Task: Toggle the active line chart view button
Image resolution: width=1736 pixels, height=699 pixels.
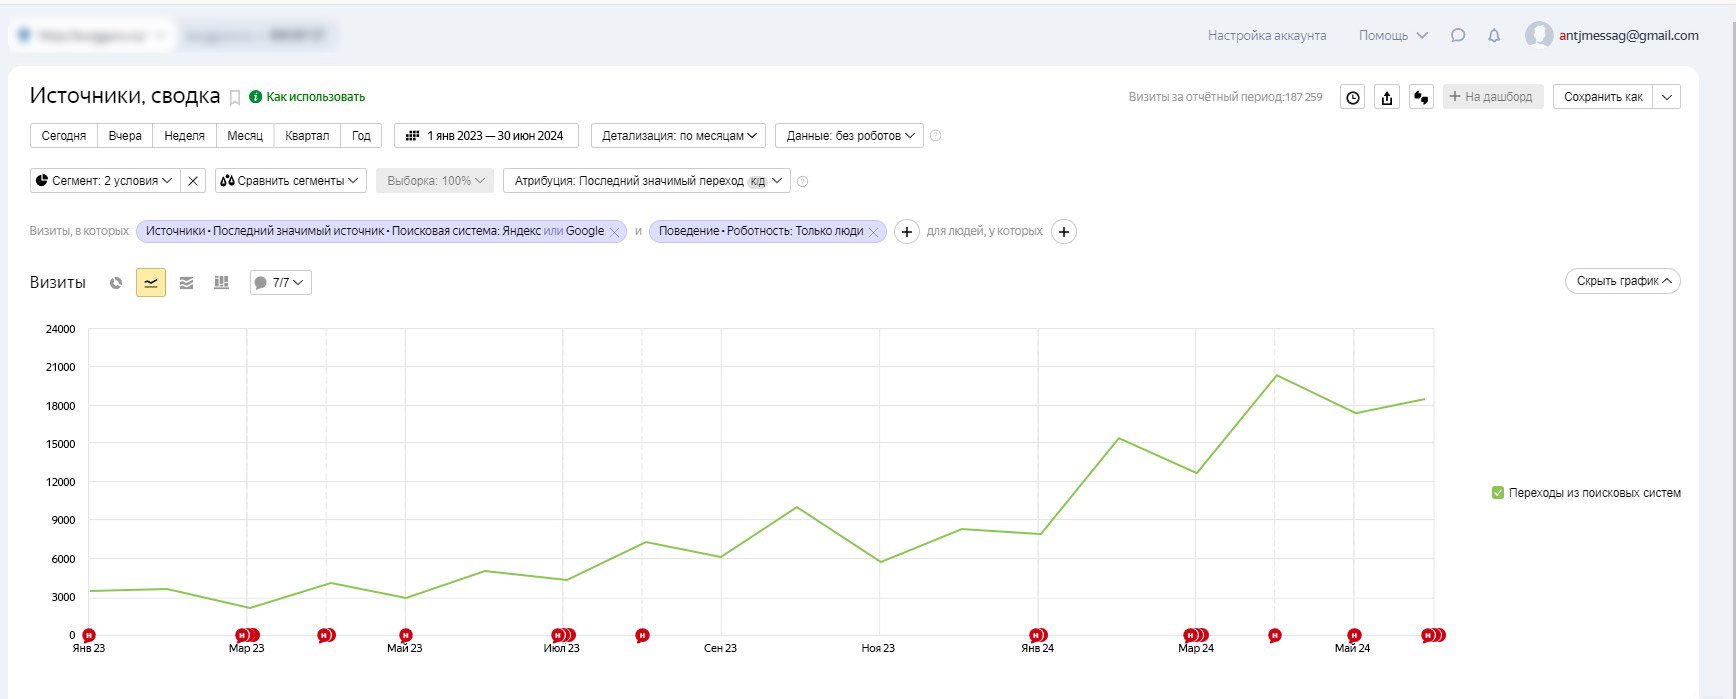Action: point(151,283)
